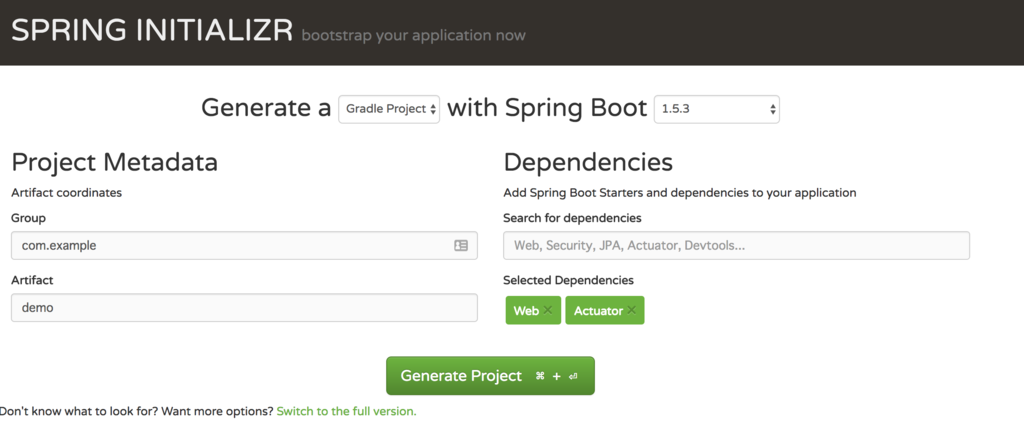Click the Project Metadata heading

(114, 162)
